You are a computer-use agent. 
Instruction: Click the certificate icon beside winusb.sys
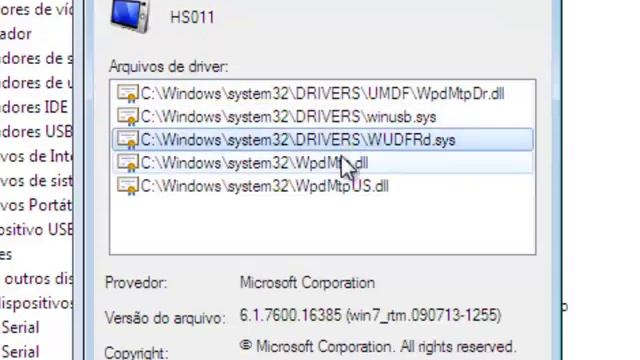click(128, 117)
